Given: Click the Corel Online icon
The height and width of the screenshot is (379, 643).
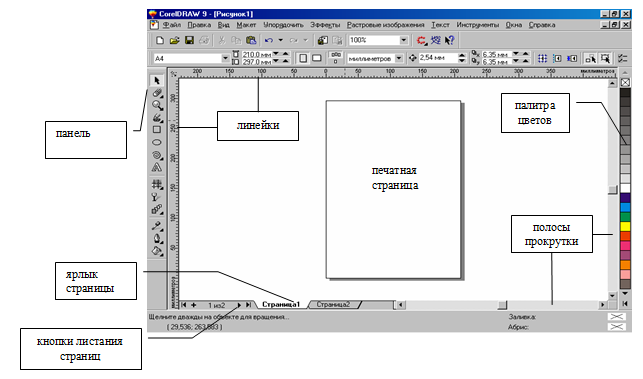Looking at the screenshot, I should [x=436, y=40].
